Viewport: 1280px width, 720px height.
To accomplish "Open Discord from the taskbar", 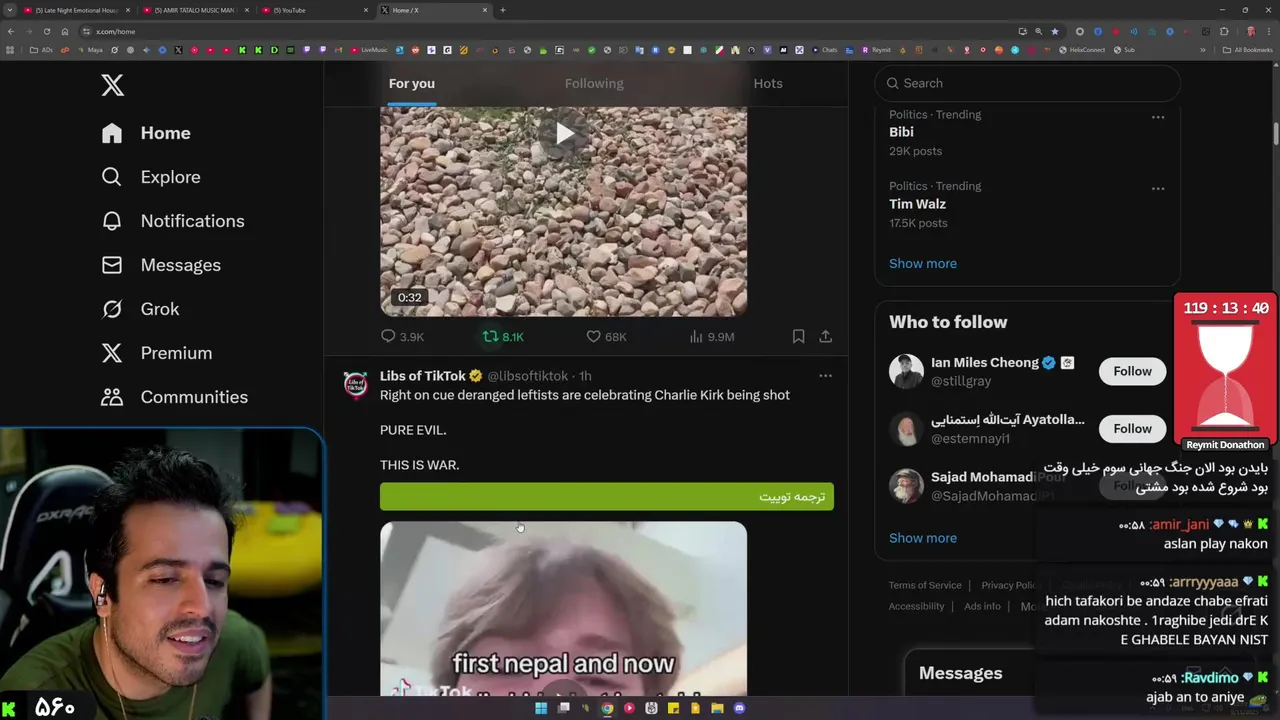I will (739, 708).
